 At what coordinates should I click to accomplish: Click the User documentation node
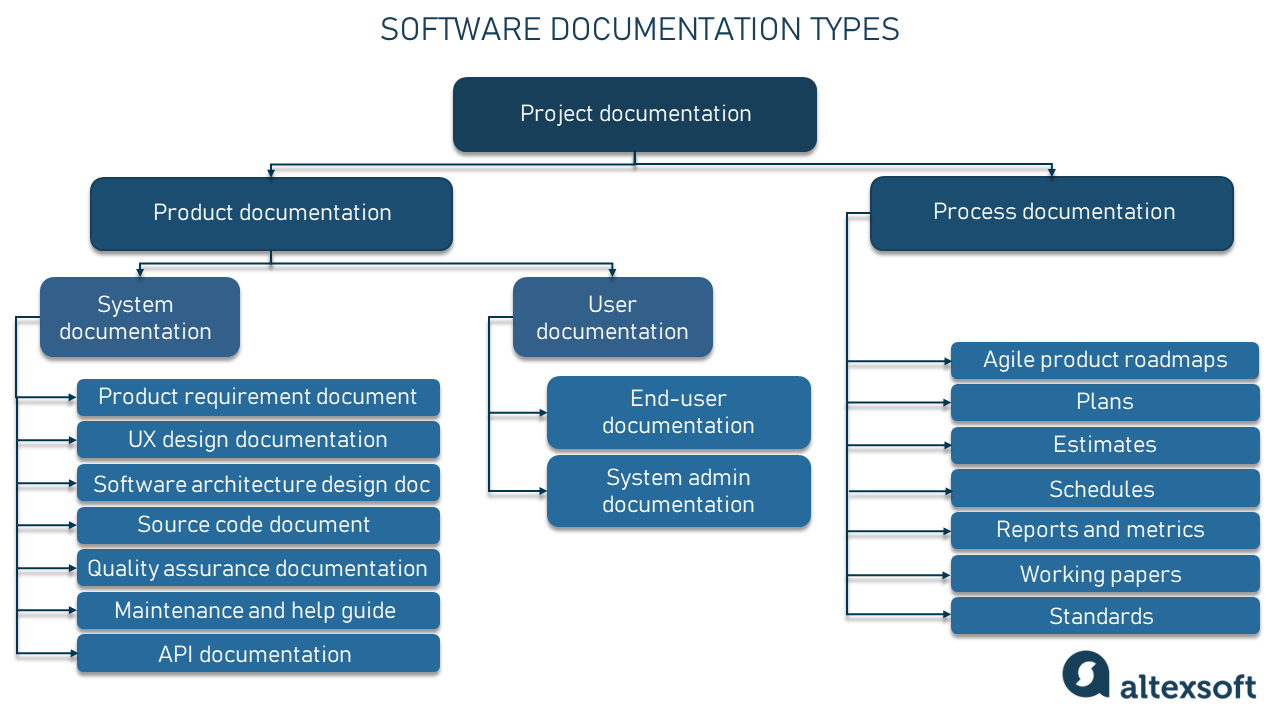click(x=612, y=317)
